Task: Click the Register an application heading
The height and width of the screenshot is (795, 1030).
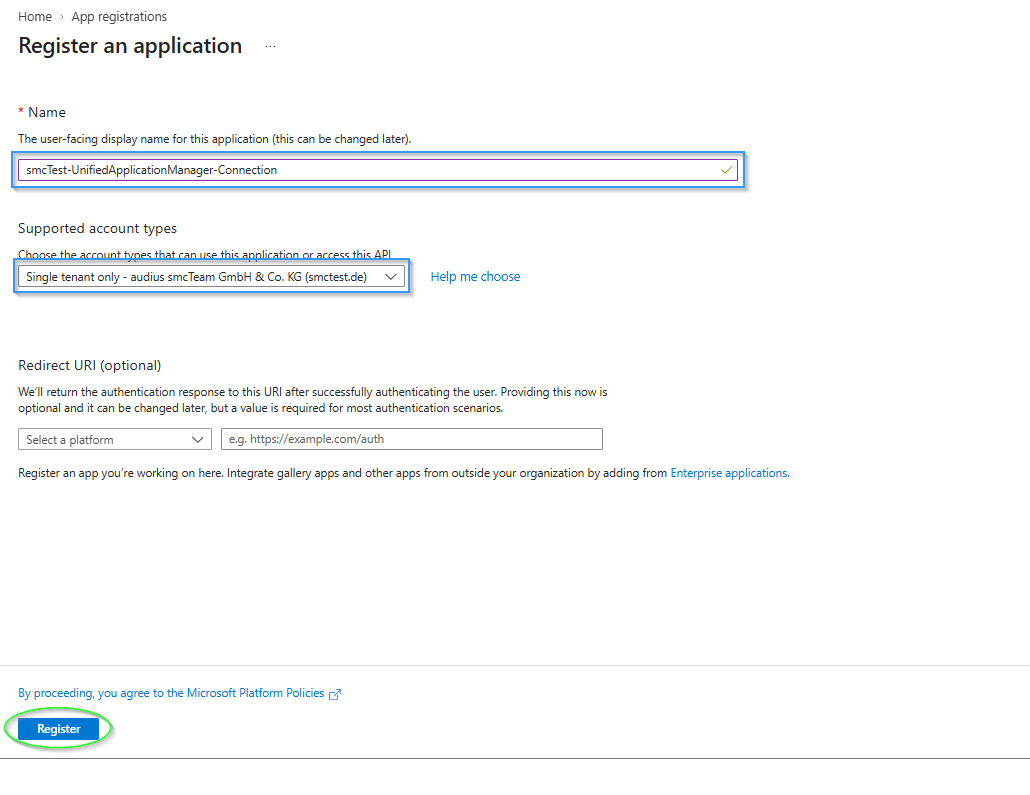Action: [130, 46]
